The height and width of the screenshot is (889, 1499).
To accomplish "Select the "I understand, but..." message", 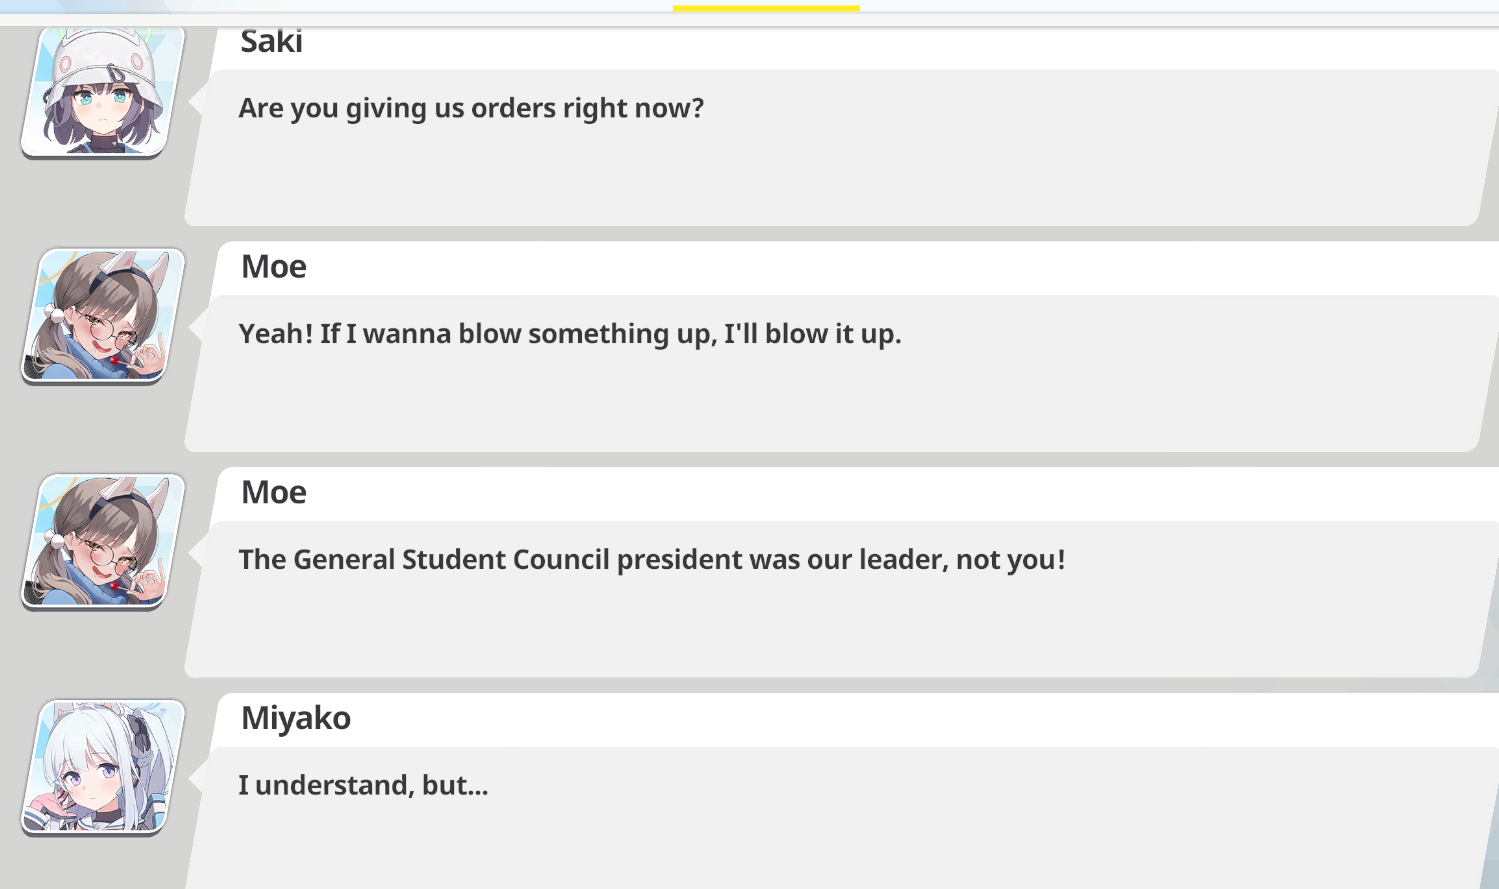I will point(363,785).
